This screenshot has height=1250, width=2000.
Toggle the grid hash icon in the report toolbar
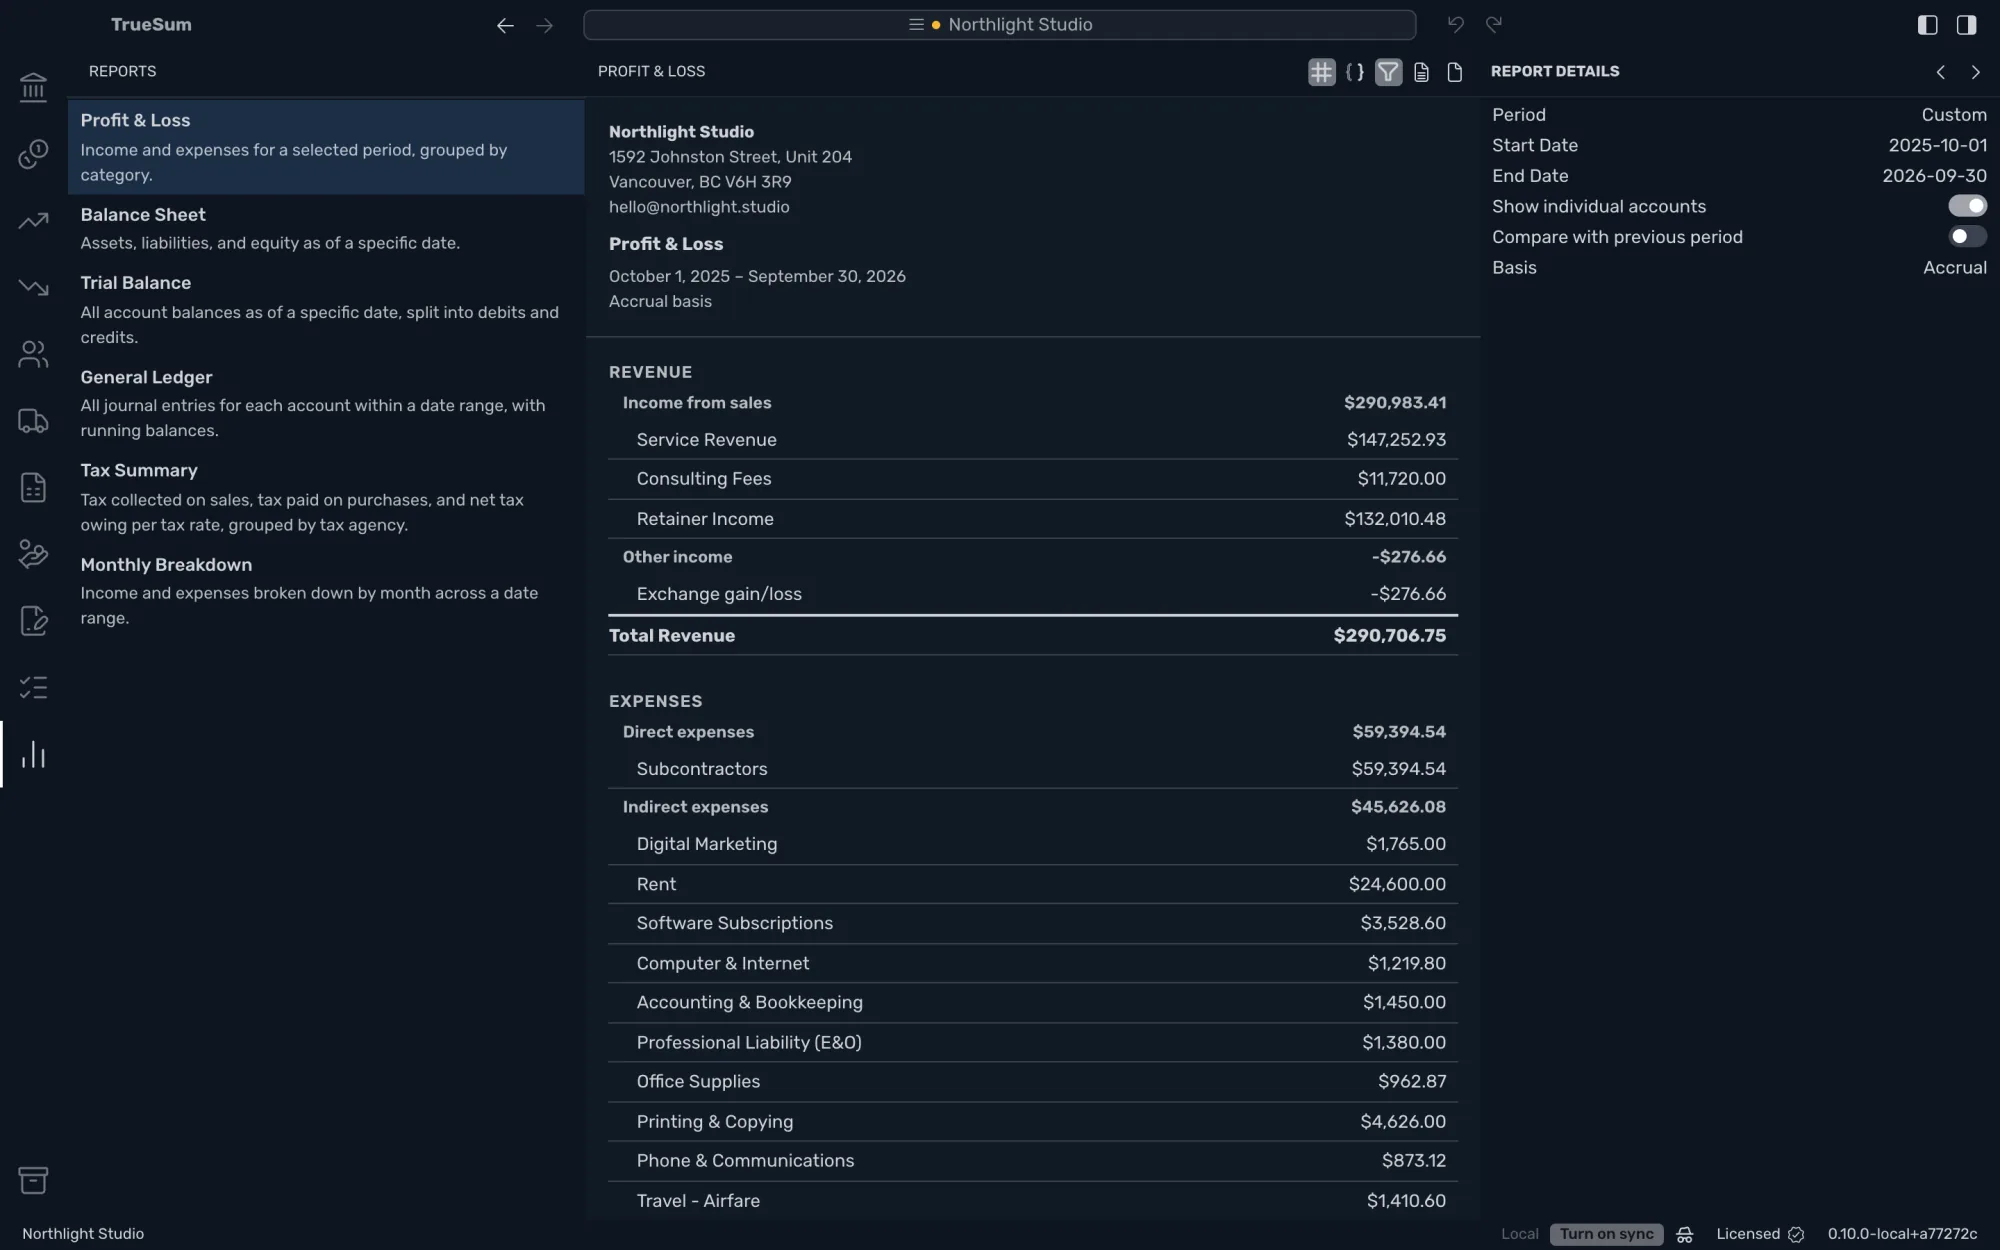coord(1321,72)
